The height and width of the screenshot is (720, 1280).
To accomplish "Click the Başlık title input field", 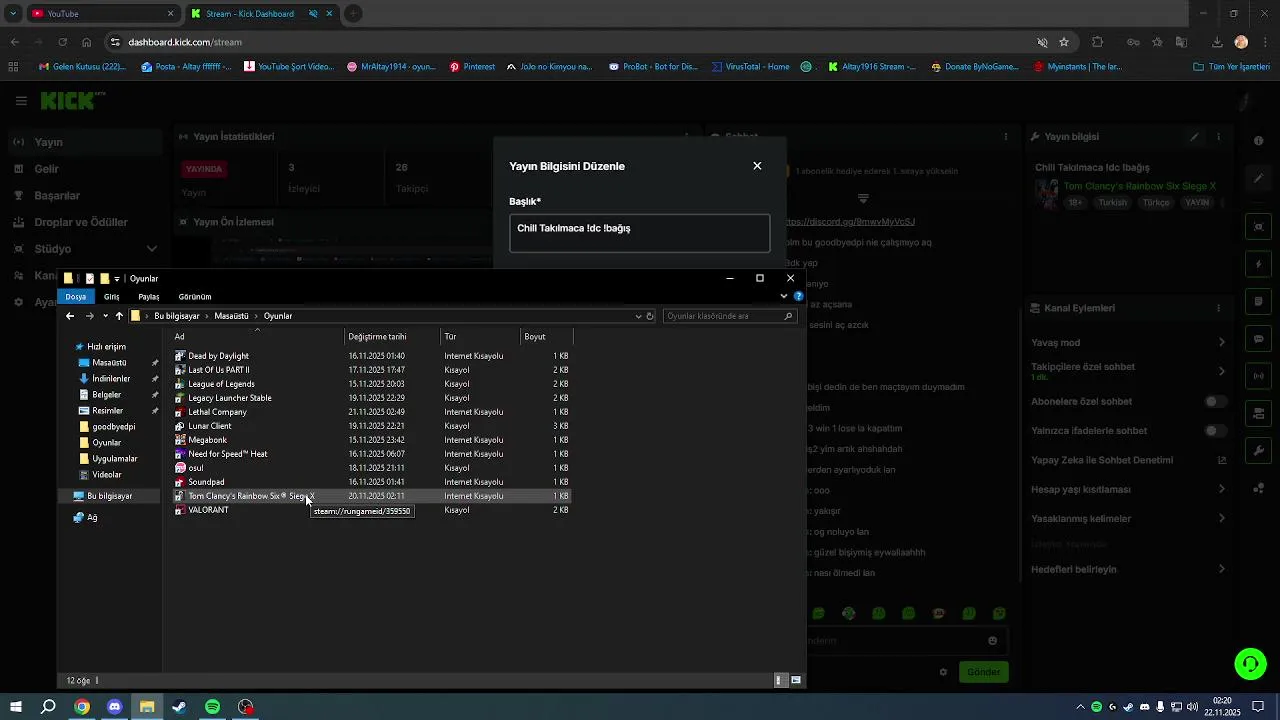I will pos(640,233).
